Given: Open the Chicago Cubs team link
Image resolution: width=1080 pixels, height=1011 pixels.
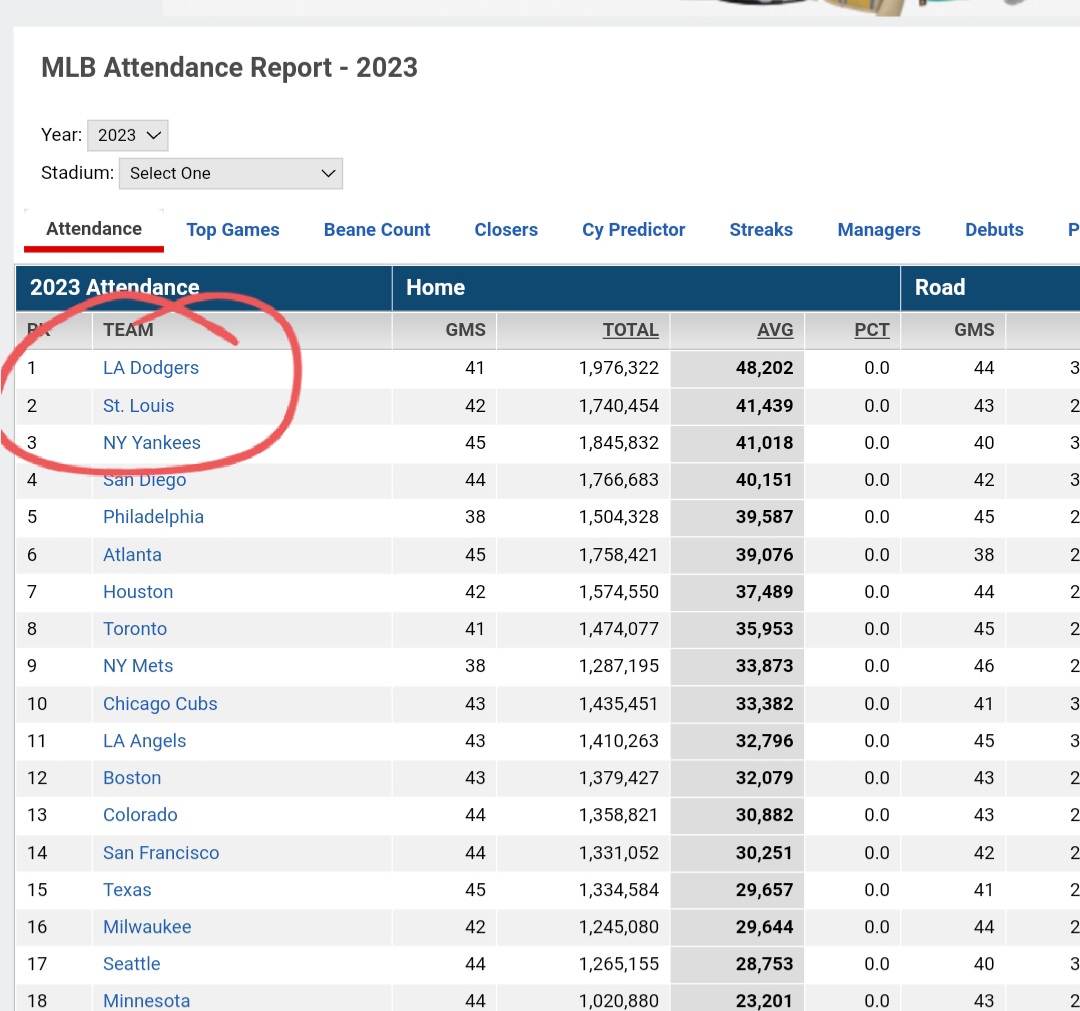Looking at the screenshot, I should point(160,704).
